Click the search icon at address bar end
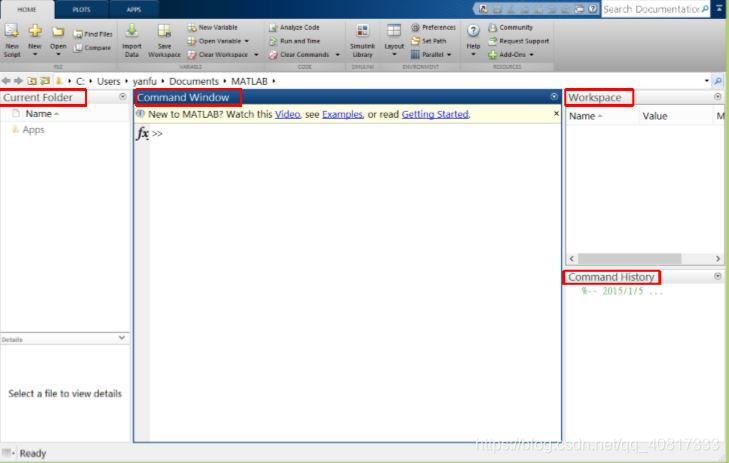 pos(718,81)
